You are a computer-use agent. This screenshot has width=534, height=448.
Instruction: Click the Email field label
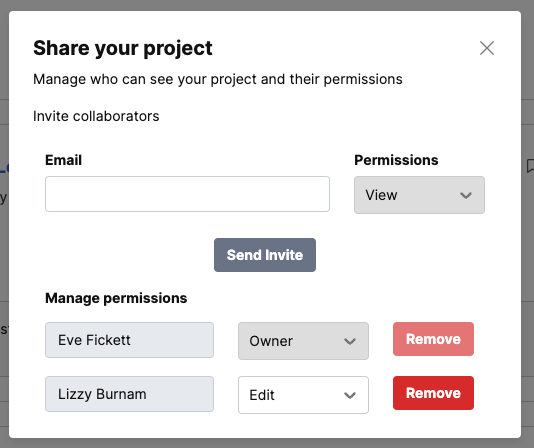[63, 160]
